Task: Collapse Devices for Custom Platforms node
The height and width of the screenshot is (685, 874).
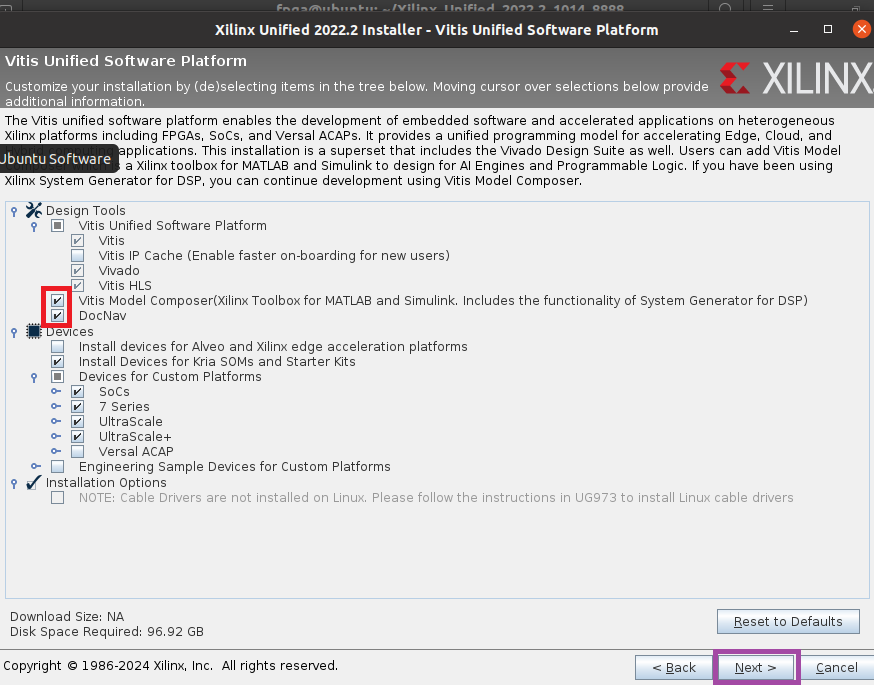Action: coord(34,377)
